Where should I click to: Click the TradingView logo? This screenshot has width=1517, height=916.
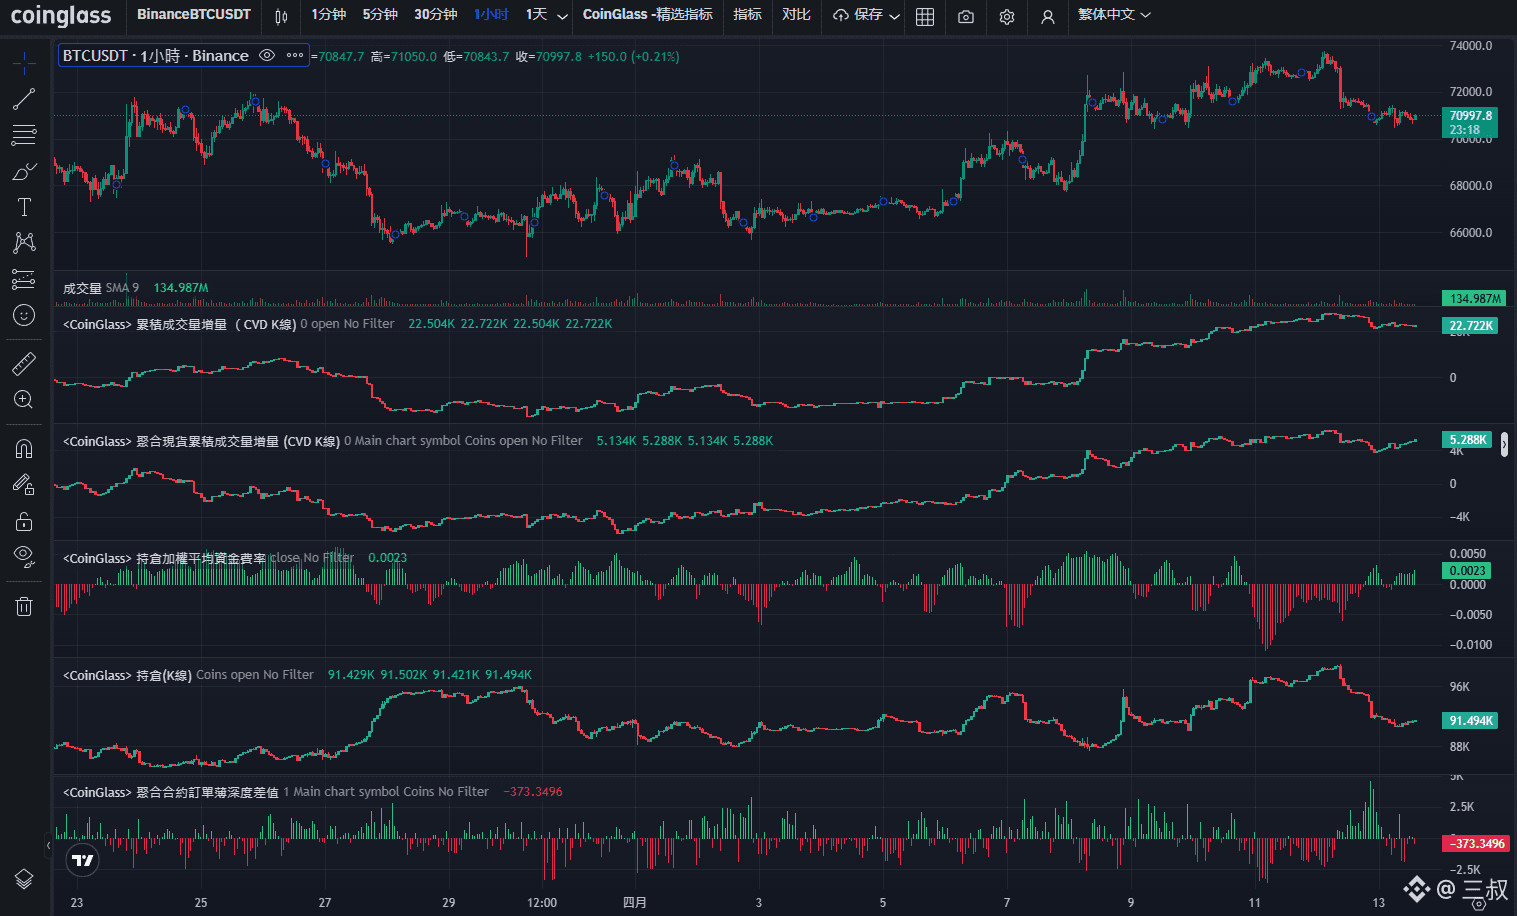tap(83, 860)
